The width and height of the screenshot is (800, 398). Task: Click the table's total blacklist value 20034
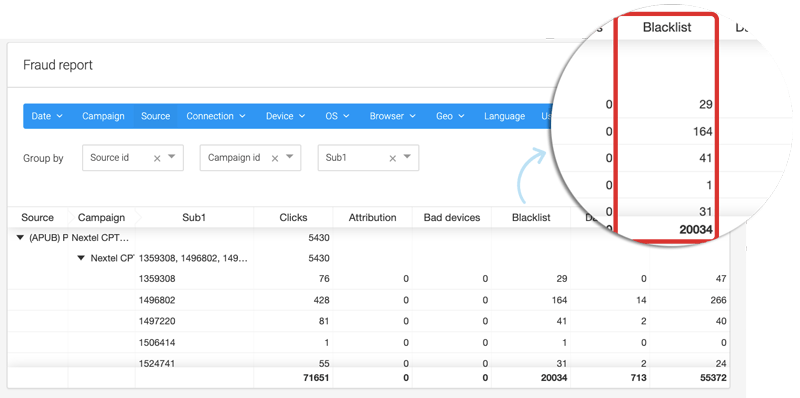(553, 378)
